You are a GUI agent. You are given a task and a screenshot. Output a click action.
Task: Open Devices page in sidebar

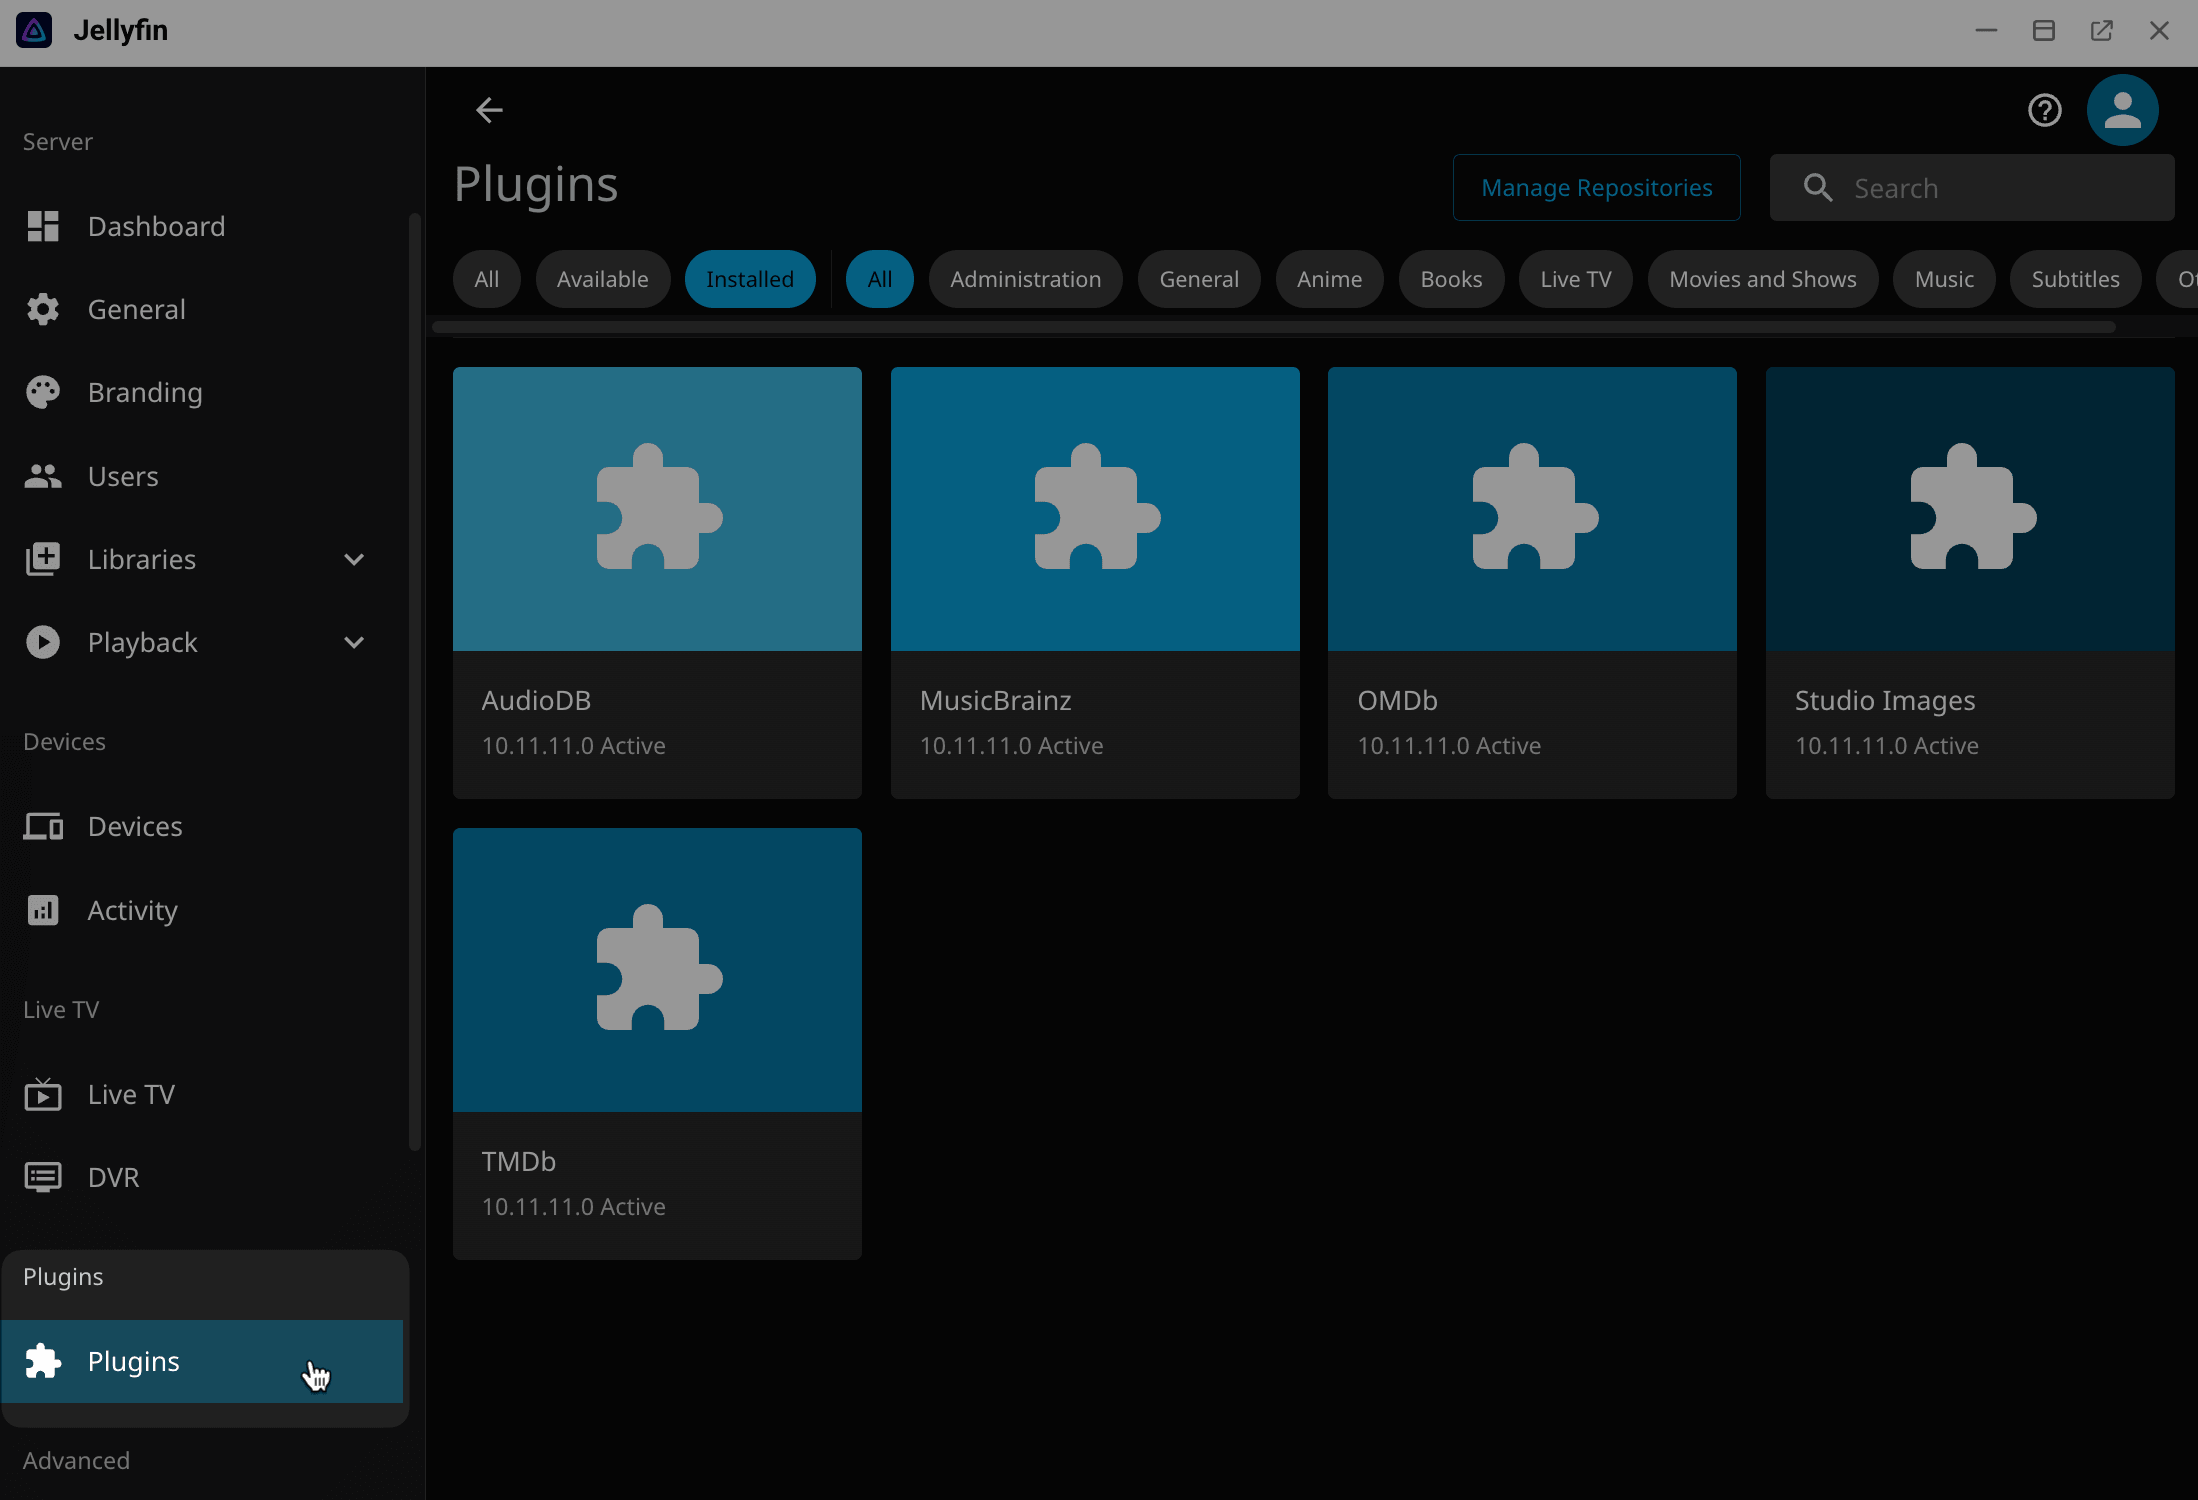click(x=201, y=826)
